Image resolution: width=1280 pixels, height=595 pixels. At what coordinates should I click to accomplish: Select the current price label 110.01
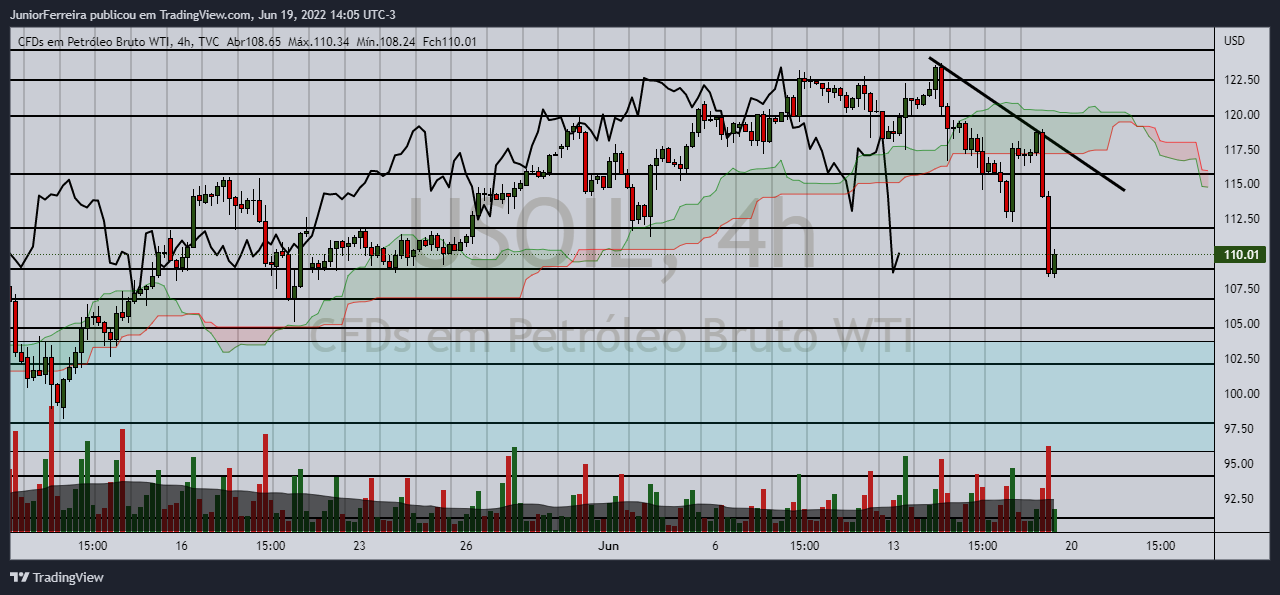click(x=1241, y=255)
